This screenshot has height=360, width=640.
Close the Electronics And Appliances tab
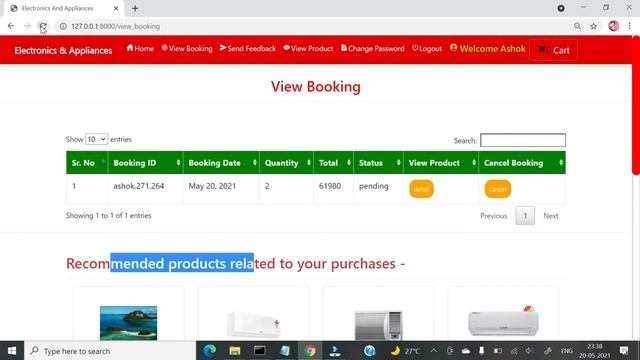click(x=116, y=8)
